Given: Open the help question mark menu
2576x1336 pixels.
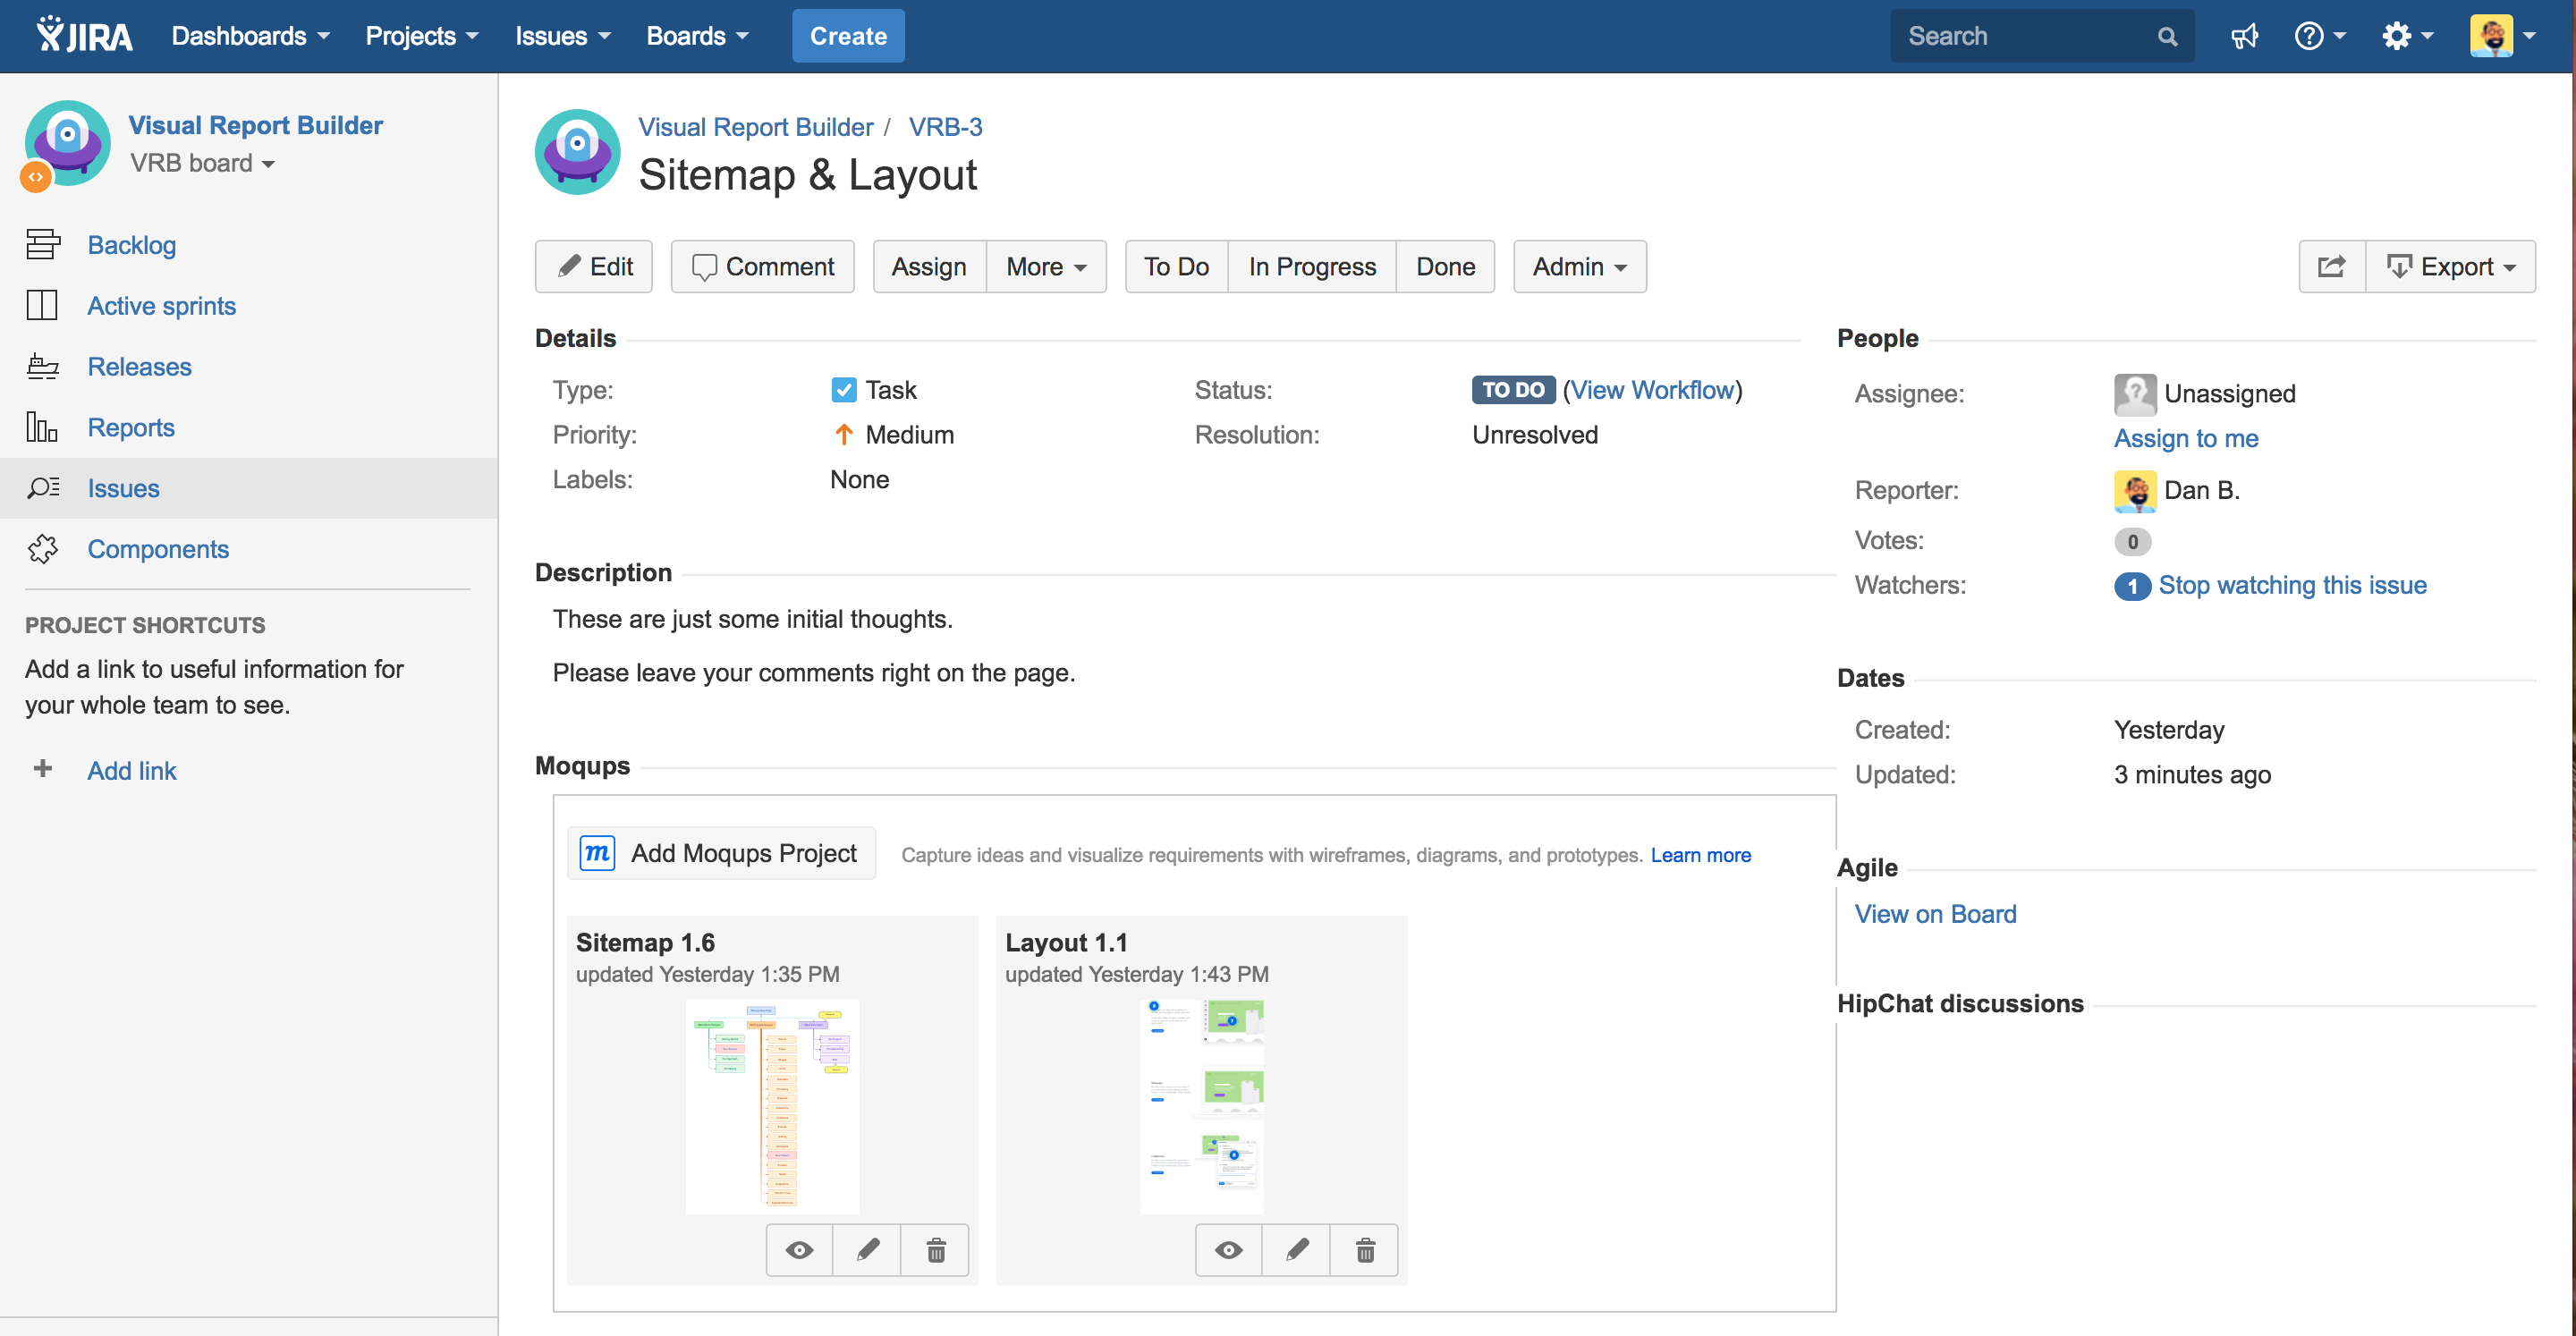Looking at the screenshot, I should [x=2319, y=36].
